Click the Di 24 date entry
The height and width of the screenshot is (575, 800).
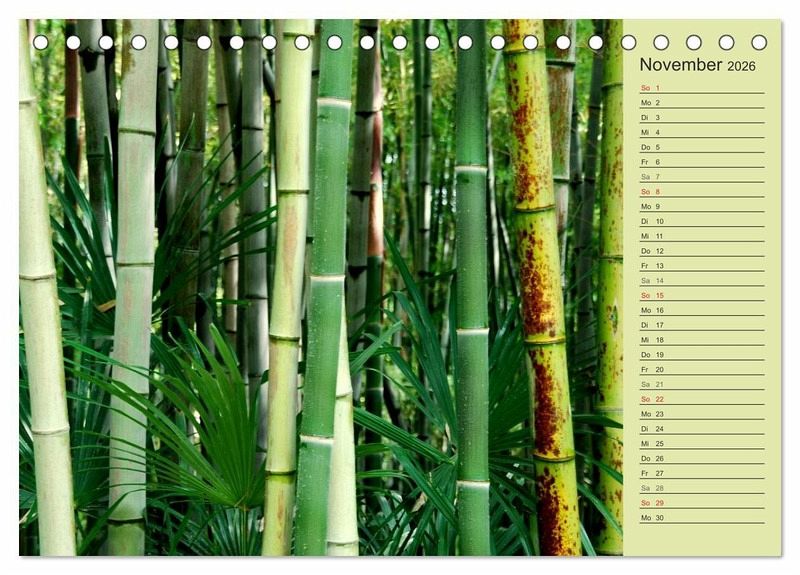(x=700, y=429)
